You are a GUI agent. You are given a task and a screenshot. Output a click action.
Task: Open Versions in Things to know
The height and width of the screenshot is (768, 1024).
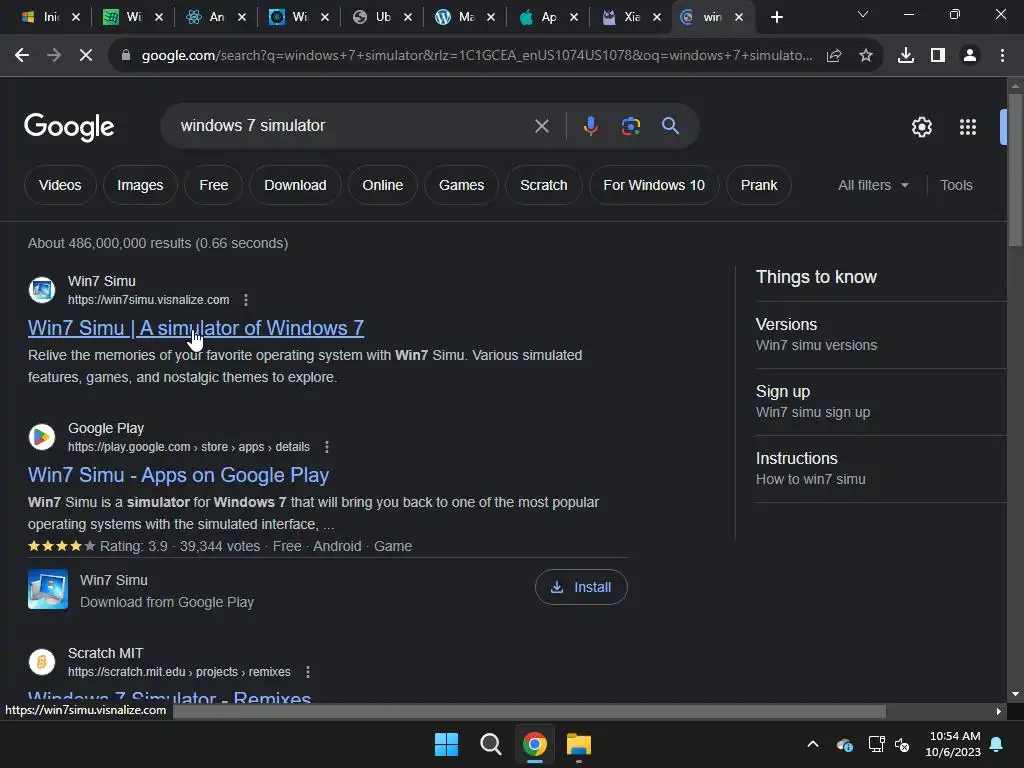pos(786,325)
